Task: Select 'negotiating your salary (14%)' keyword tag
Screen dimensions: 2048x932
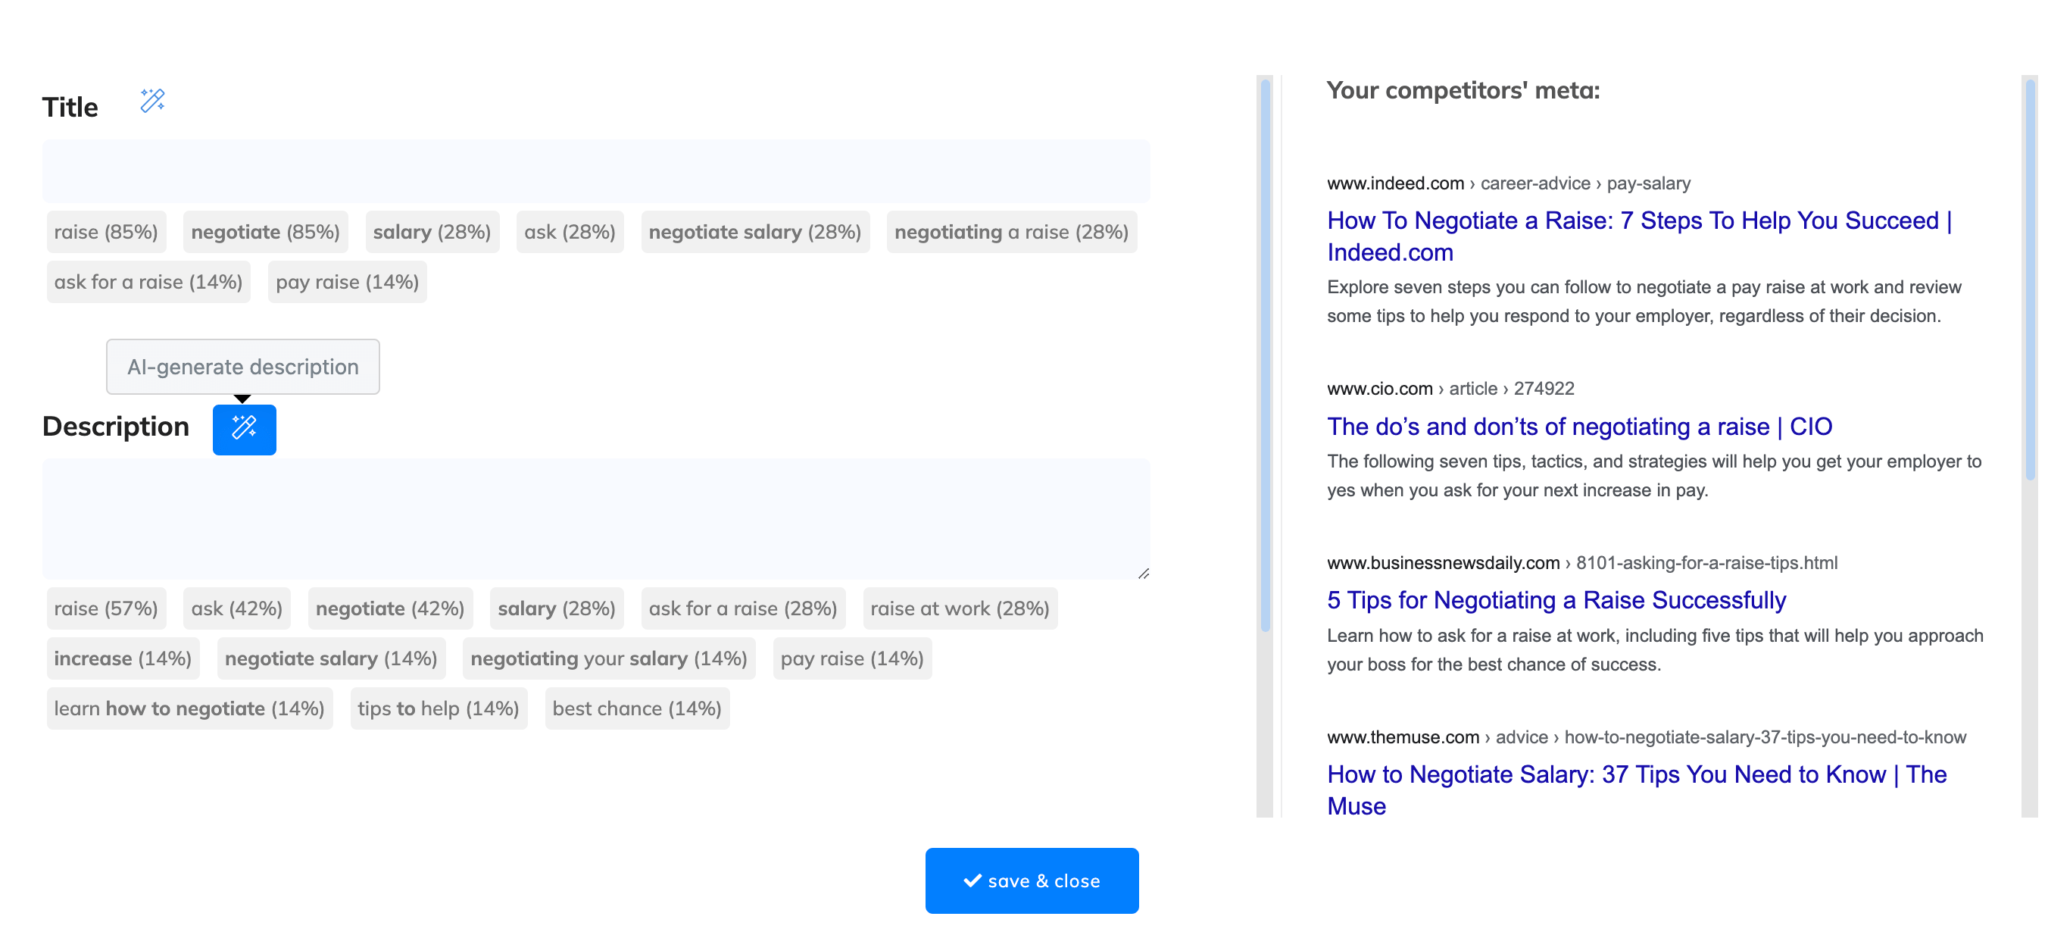Action: tap(608, 659)
